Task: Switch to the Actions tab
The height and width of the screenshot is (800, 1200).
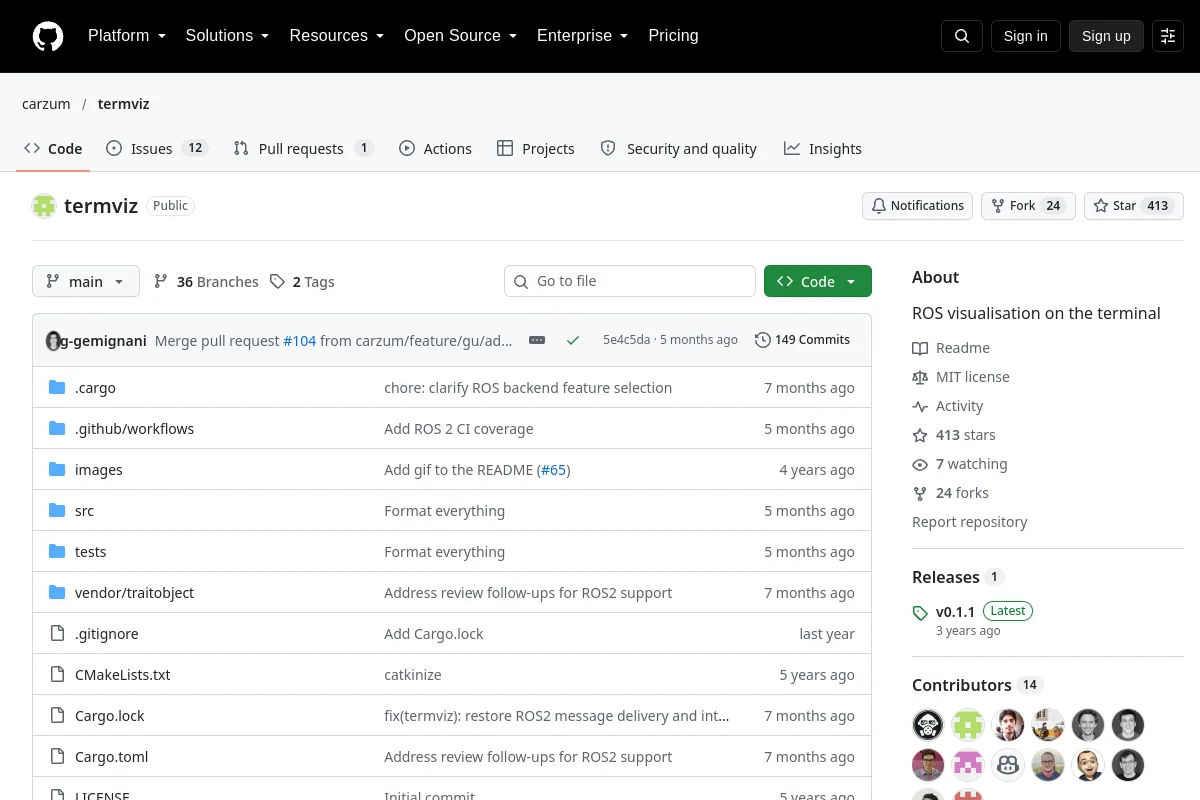Action: point(435,149)
